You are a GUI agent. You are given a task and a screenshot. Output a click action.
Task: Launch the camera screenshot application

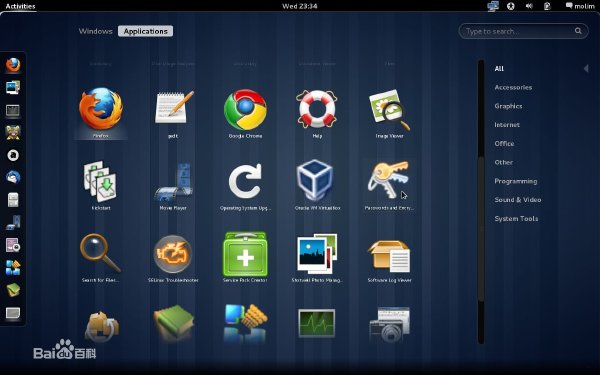389,324
